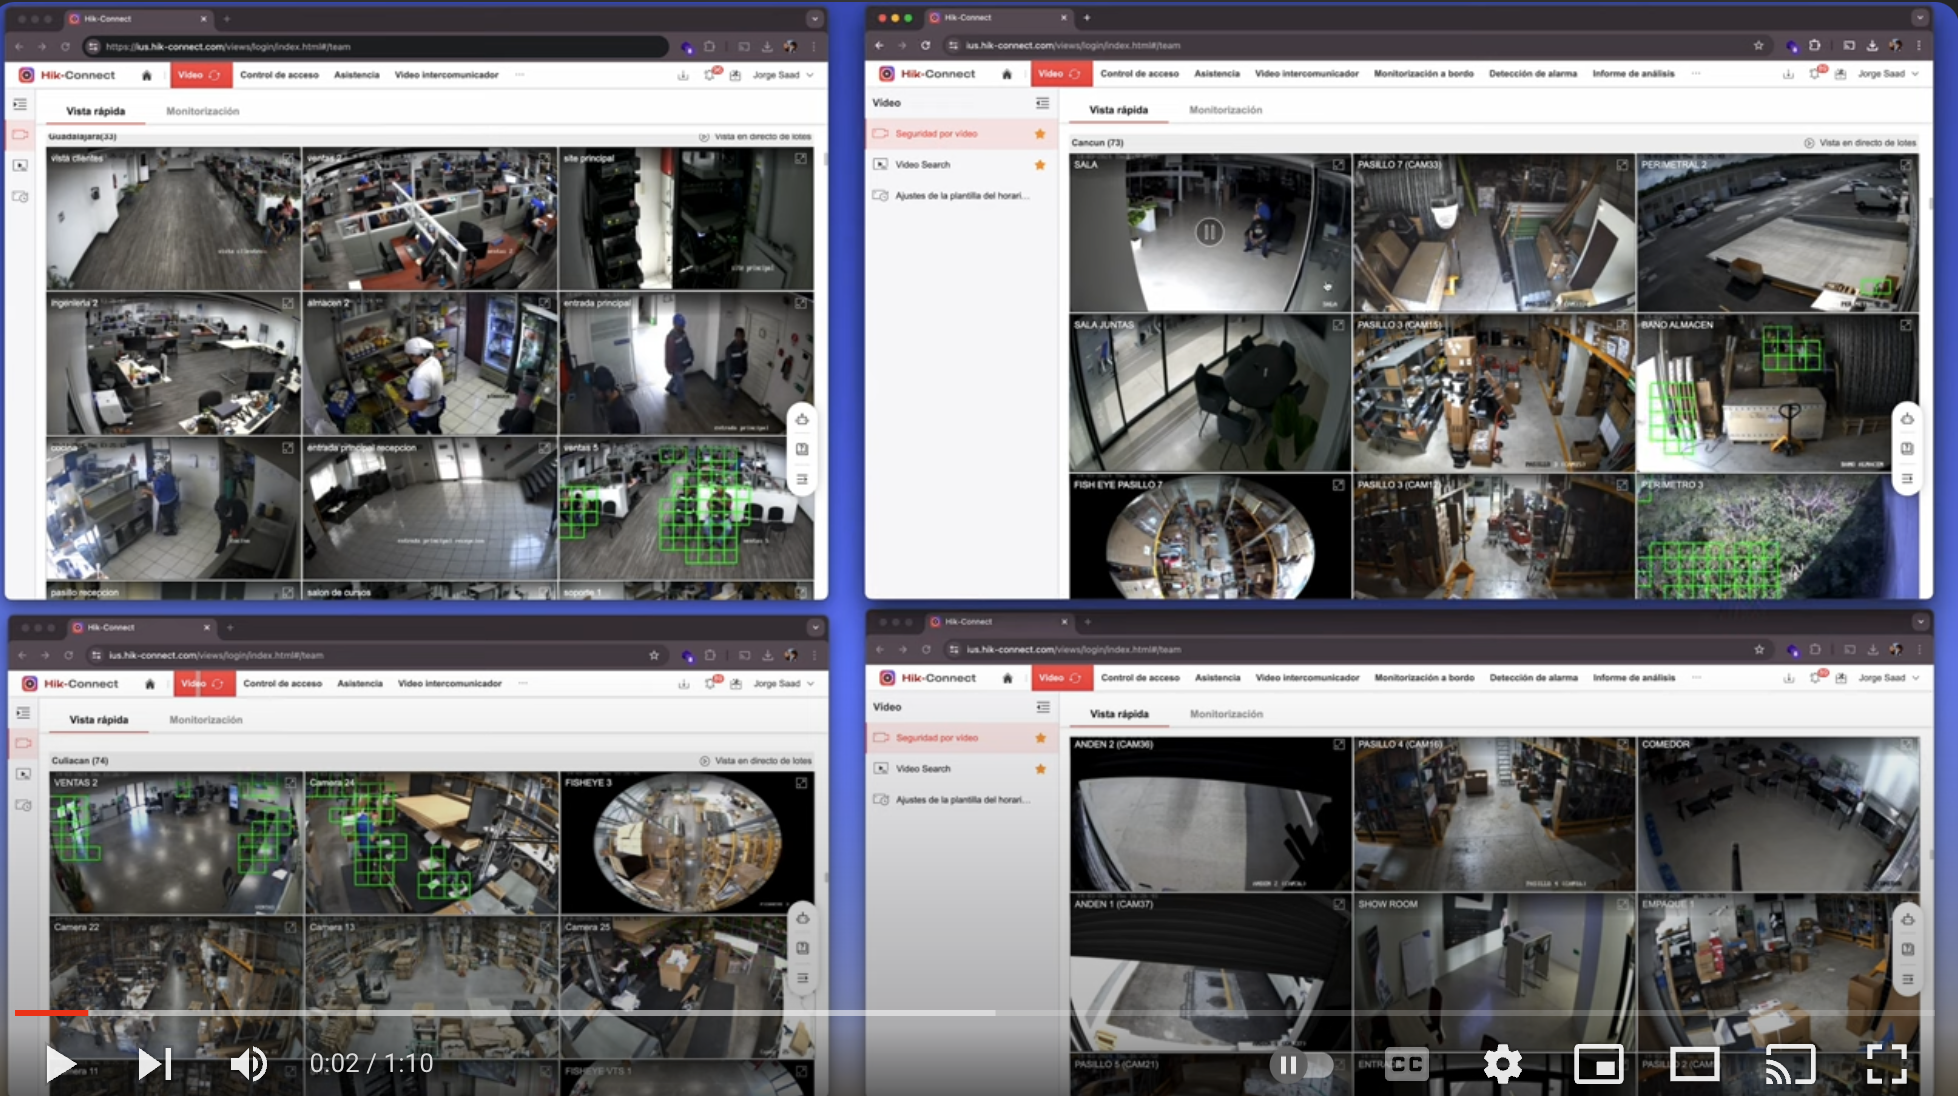This screenshot has height=1096, width=1958.
Task: Reload the page in the top-right browser window
Action: [x=926, y=45]
